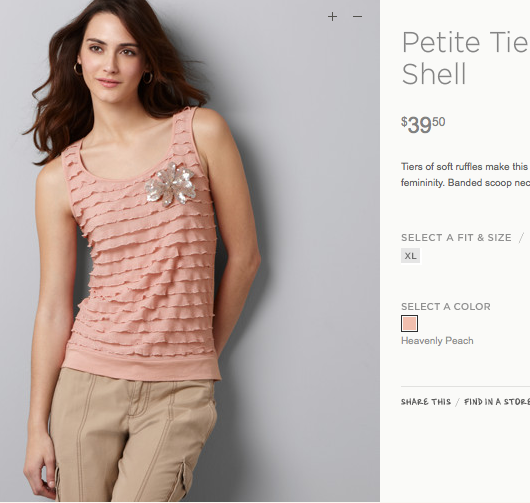The height and width of the screenshot is (503, 530).
Task: Select the XL size option
Action: click(x=410, y=256)
